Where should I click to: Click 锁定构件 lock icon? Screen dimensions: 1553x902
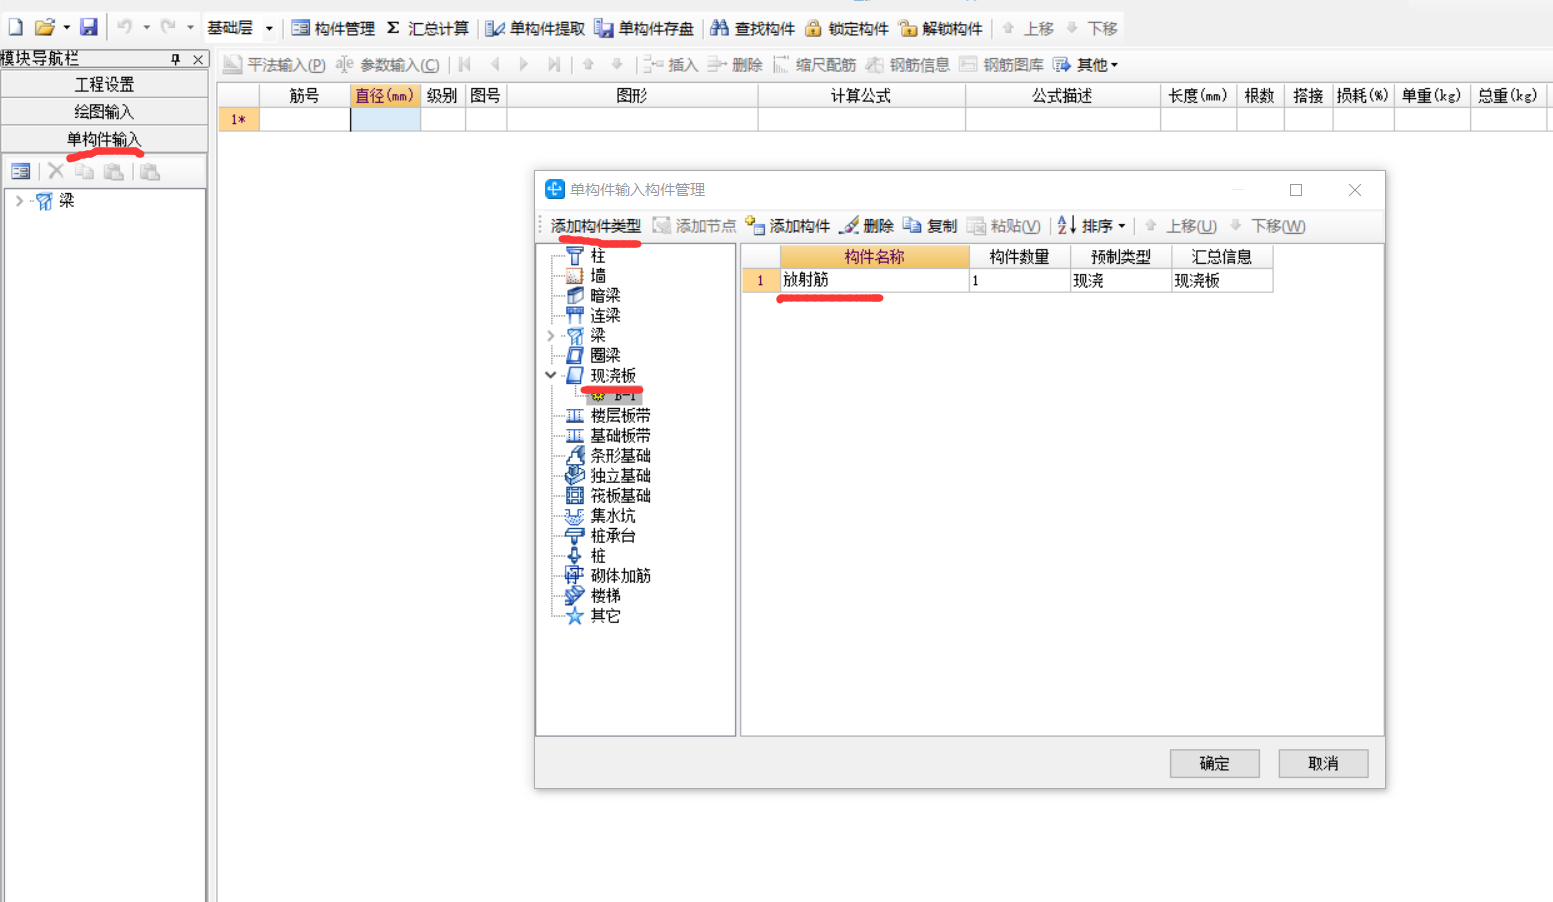coord(846,28)
